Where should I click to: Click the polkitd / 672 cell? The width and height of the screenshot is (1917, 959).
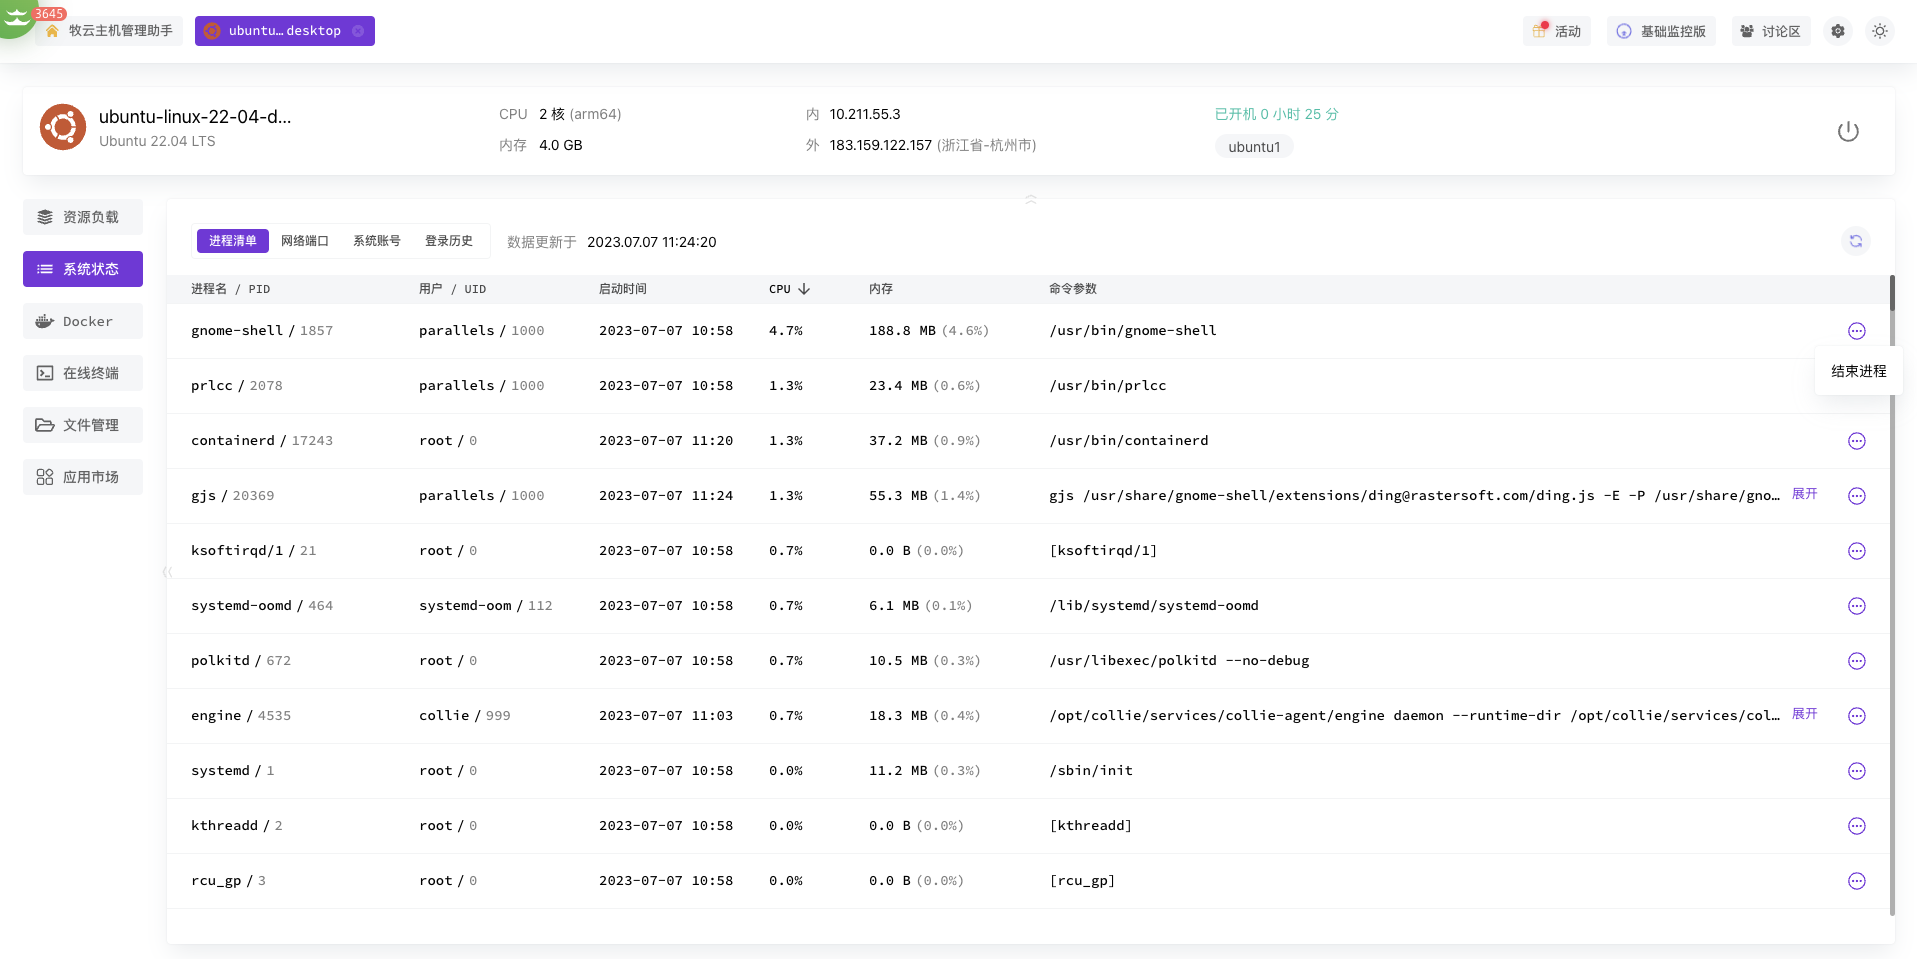coord(241,661)
